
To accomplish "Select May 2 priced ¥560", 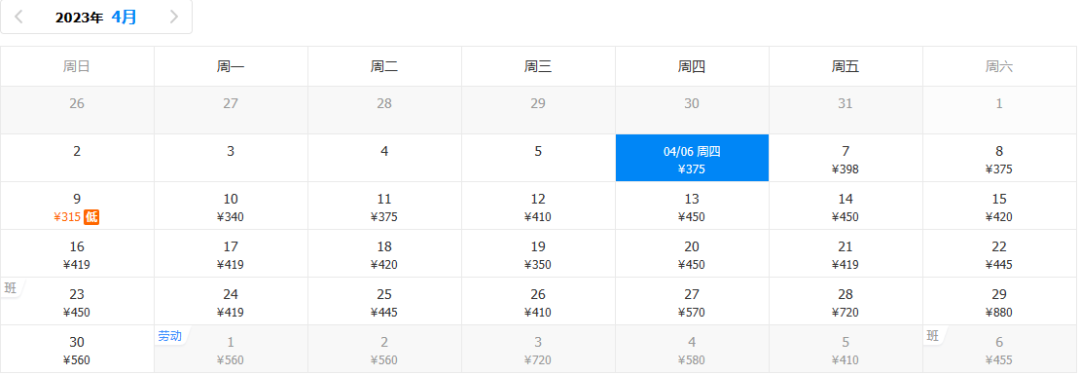I will point(384,348).
